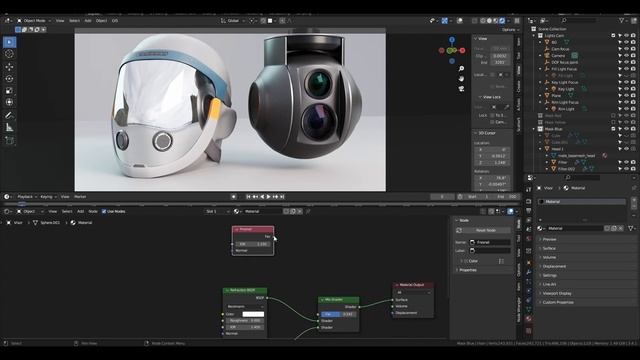The width and height of the screenshot is (640, 360).
Task: Toggle the auto keying record button
Action: pos(233,197)
